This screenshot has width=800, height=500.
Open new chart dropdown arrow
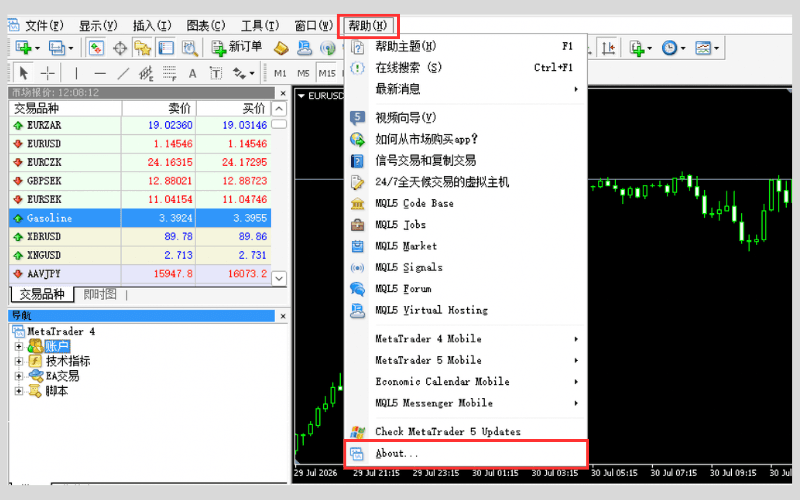(x=37, y=48)
